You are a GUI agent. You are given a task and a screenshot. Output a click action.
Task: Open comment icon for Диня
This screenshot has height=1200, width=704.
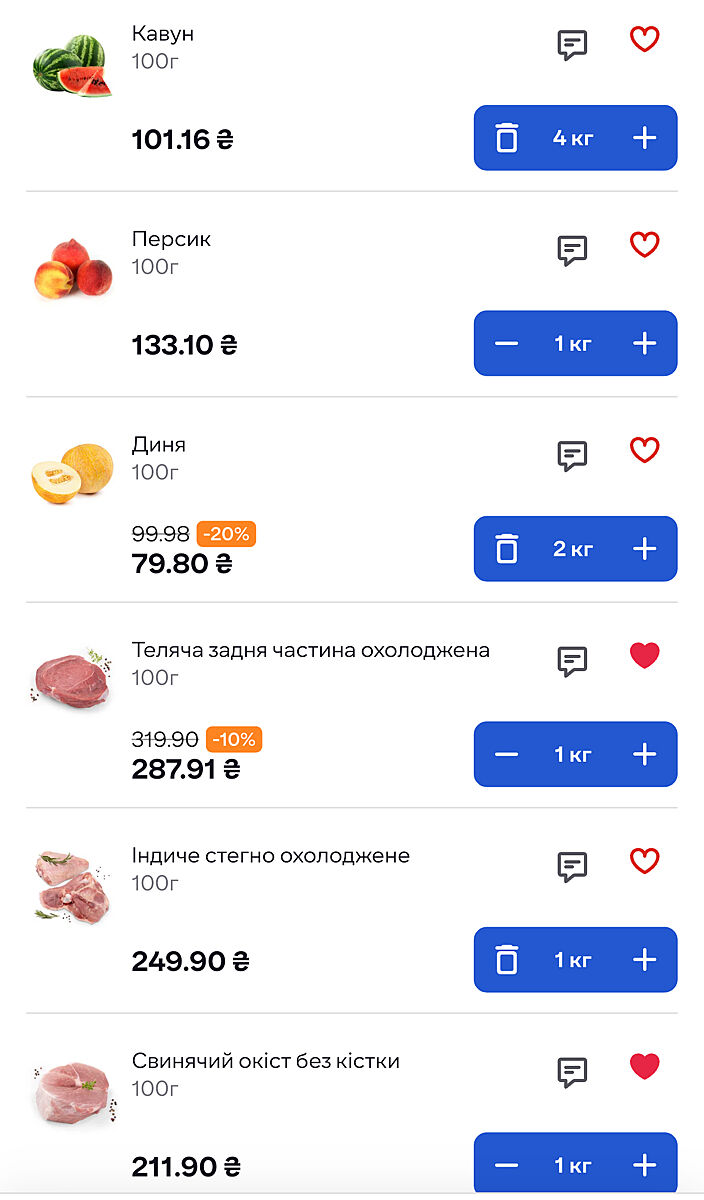coord(572,456)
